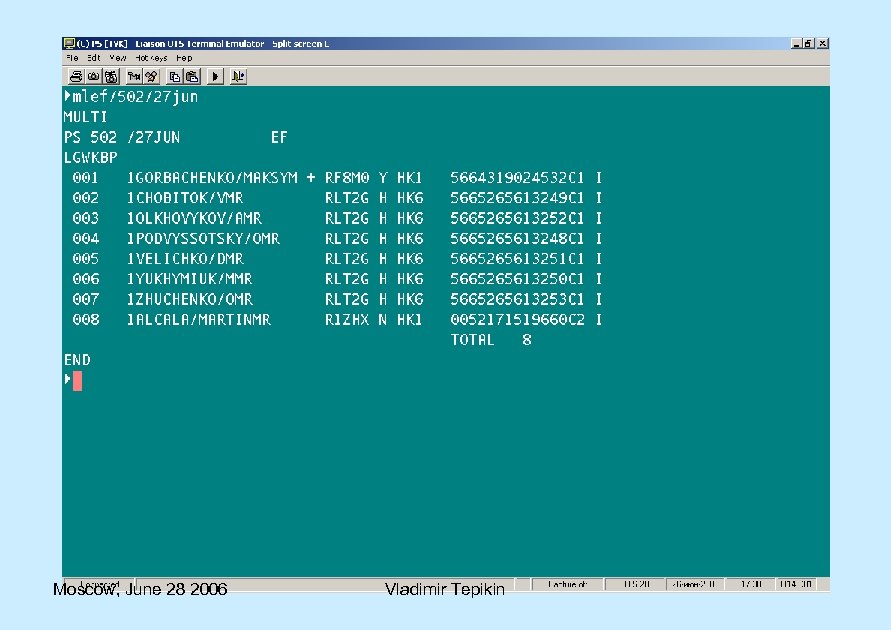
Task: Click ticket number 5664319024532C1
Action: 517,178
